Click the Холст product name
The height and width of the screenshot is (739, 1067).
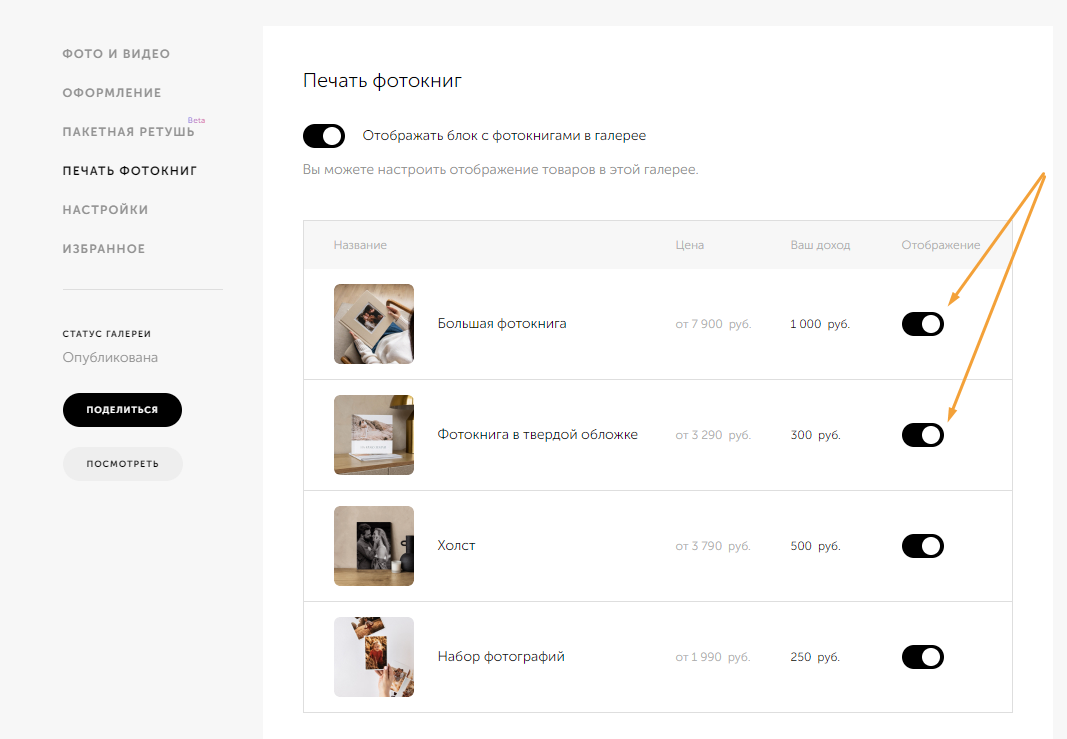coord(456,546)
